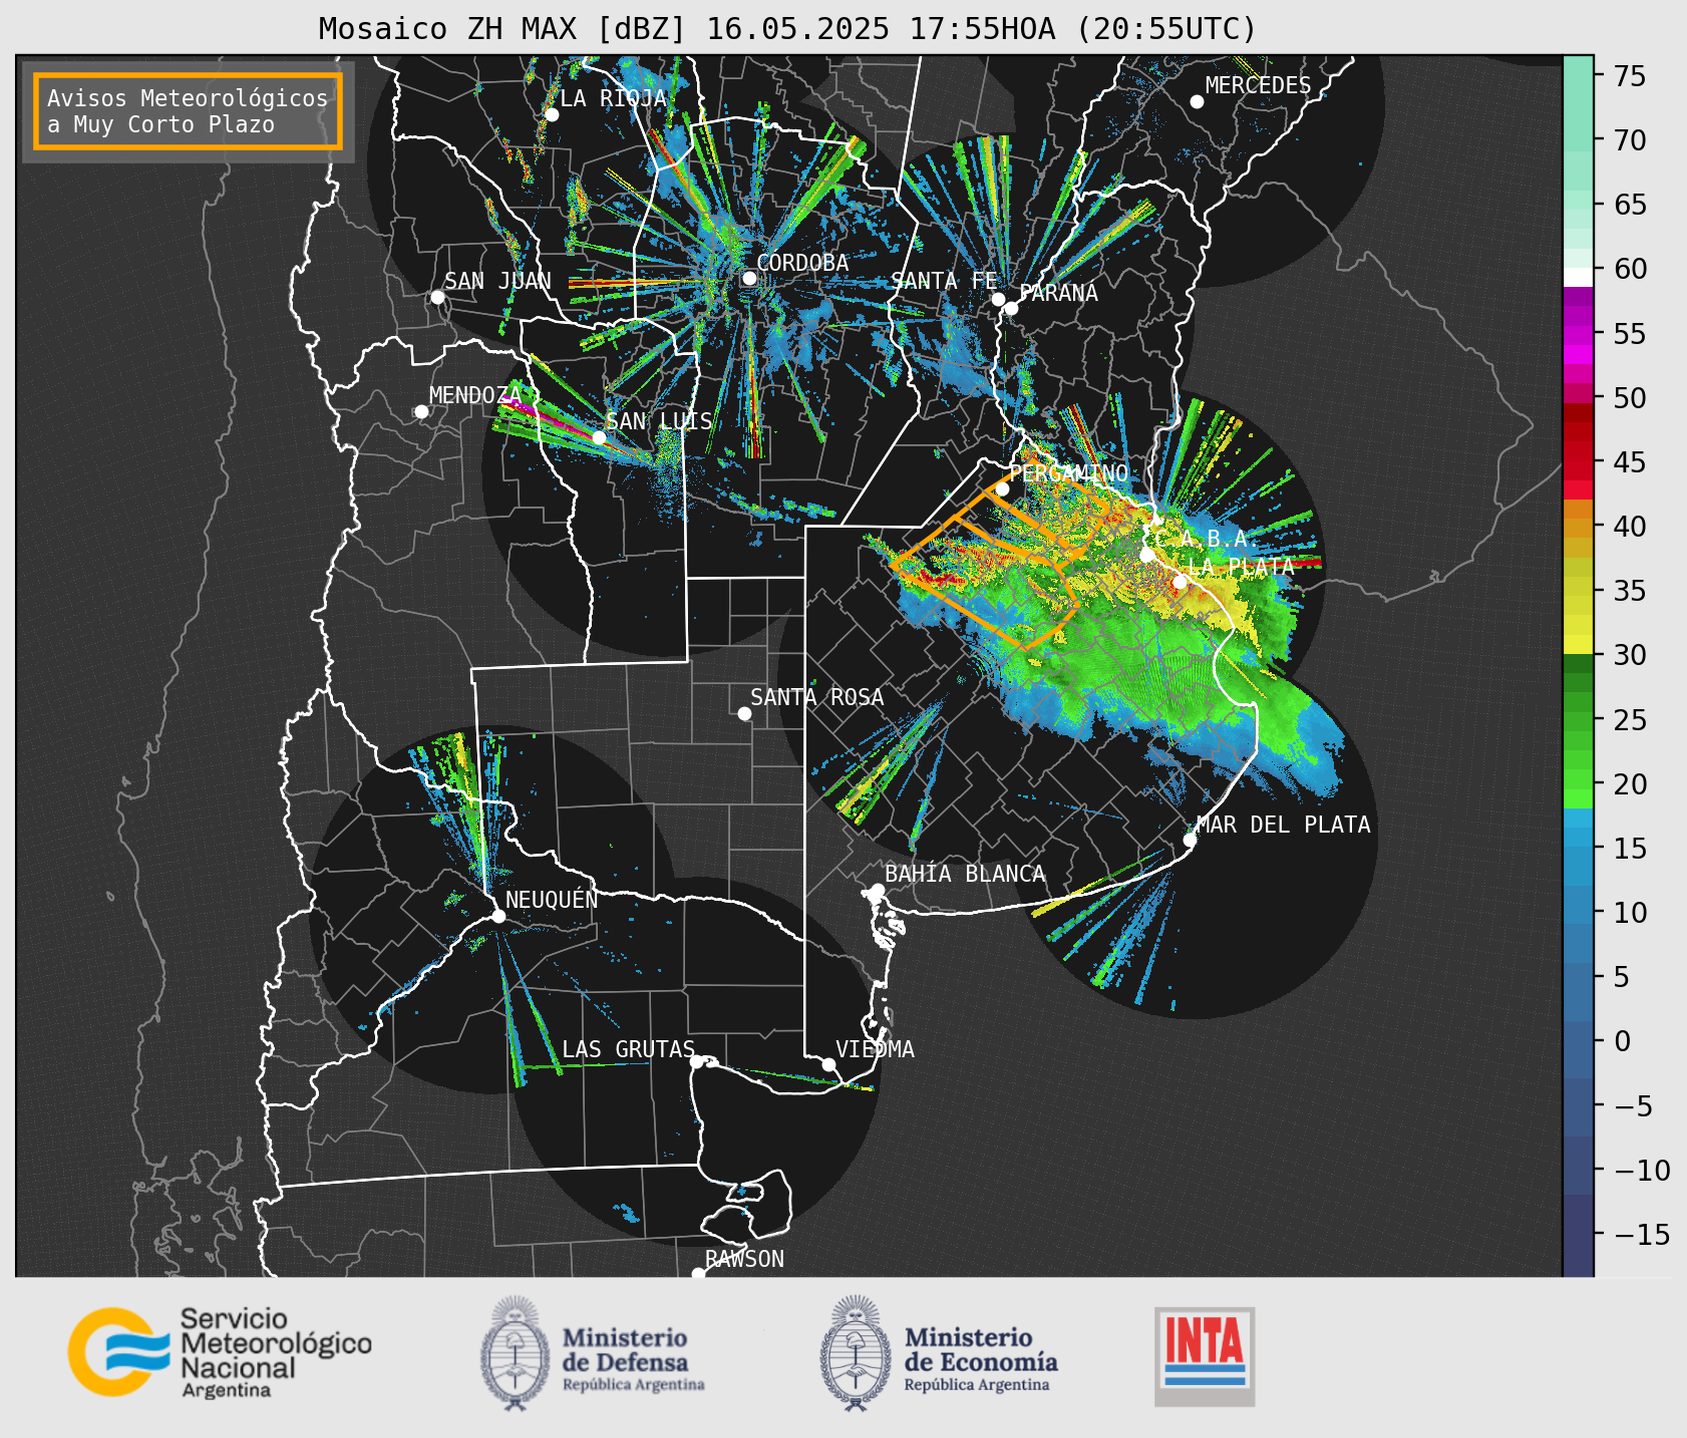Click the BAHÍA BLANCA city label

[x=965, y=874]
